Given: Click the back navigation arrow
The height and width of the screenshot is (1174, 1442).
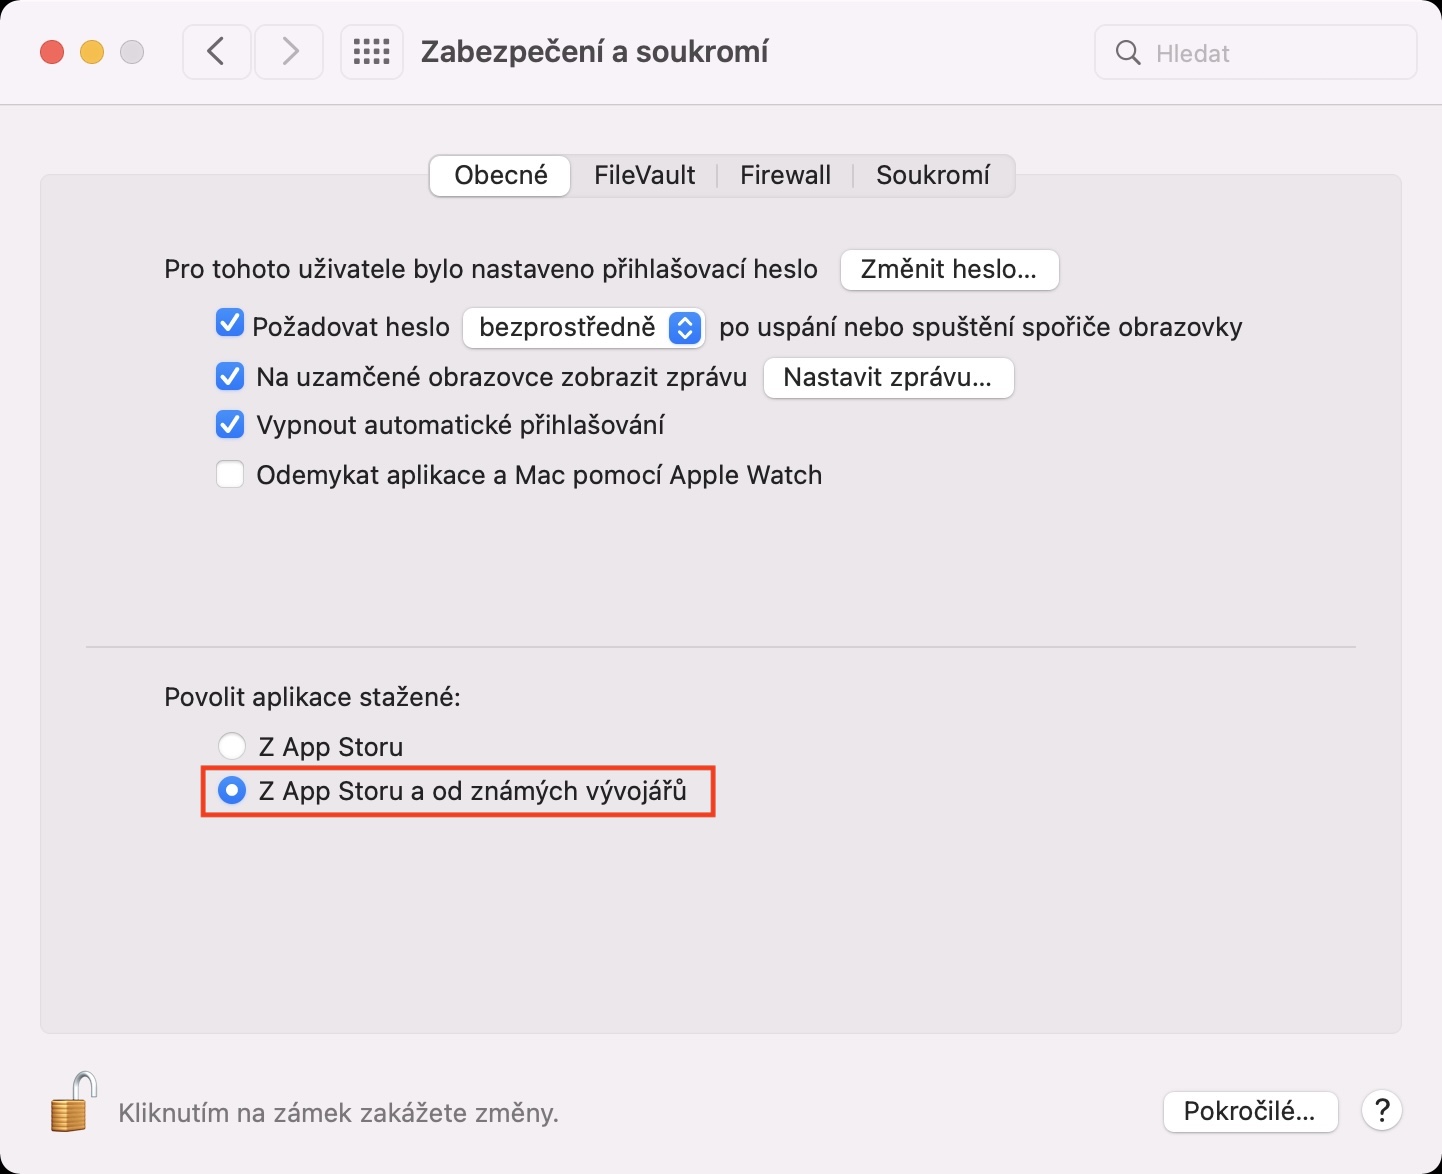Looking at the screenshot, I should [216, 52].
